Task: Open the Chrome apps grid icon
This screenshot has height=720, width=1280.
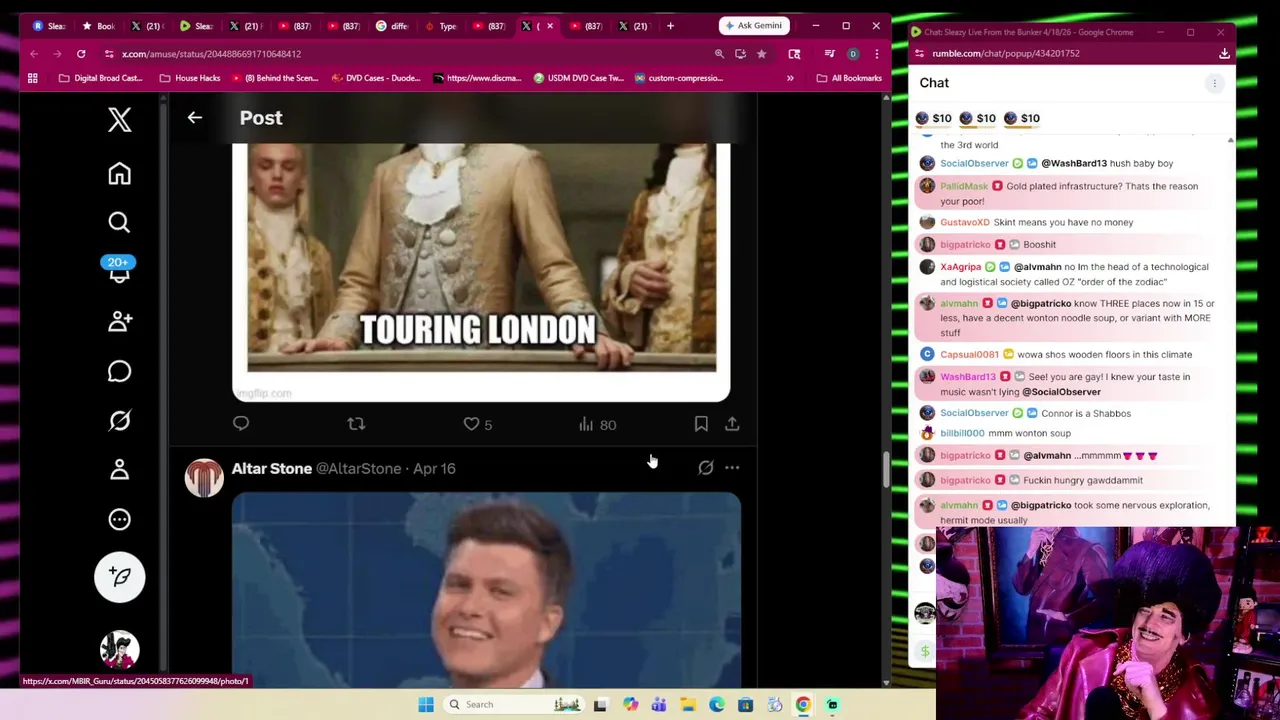Action: (33, 78)
